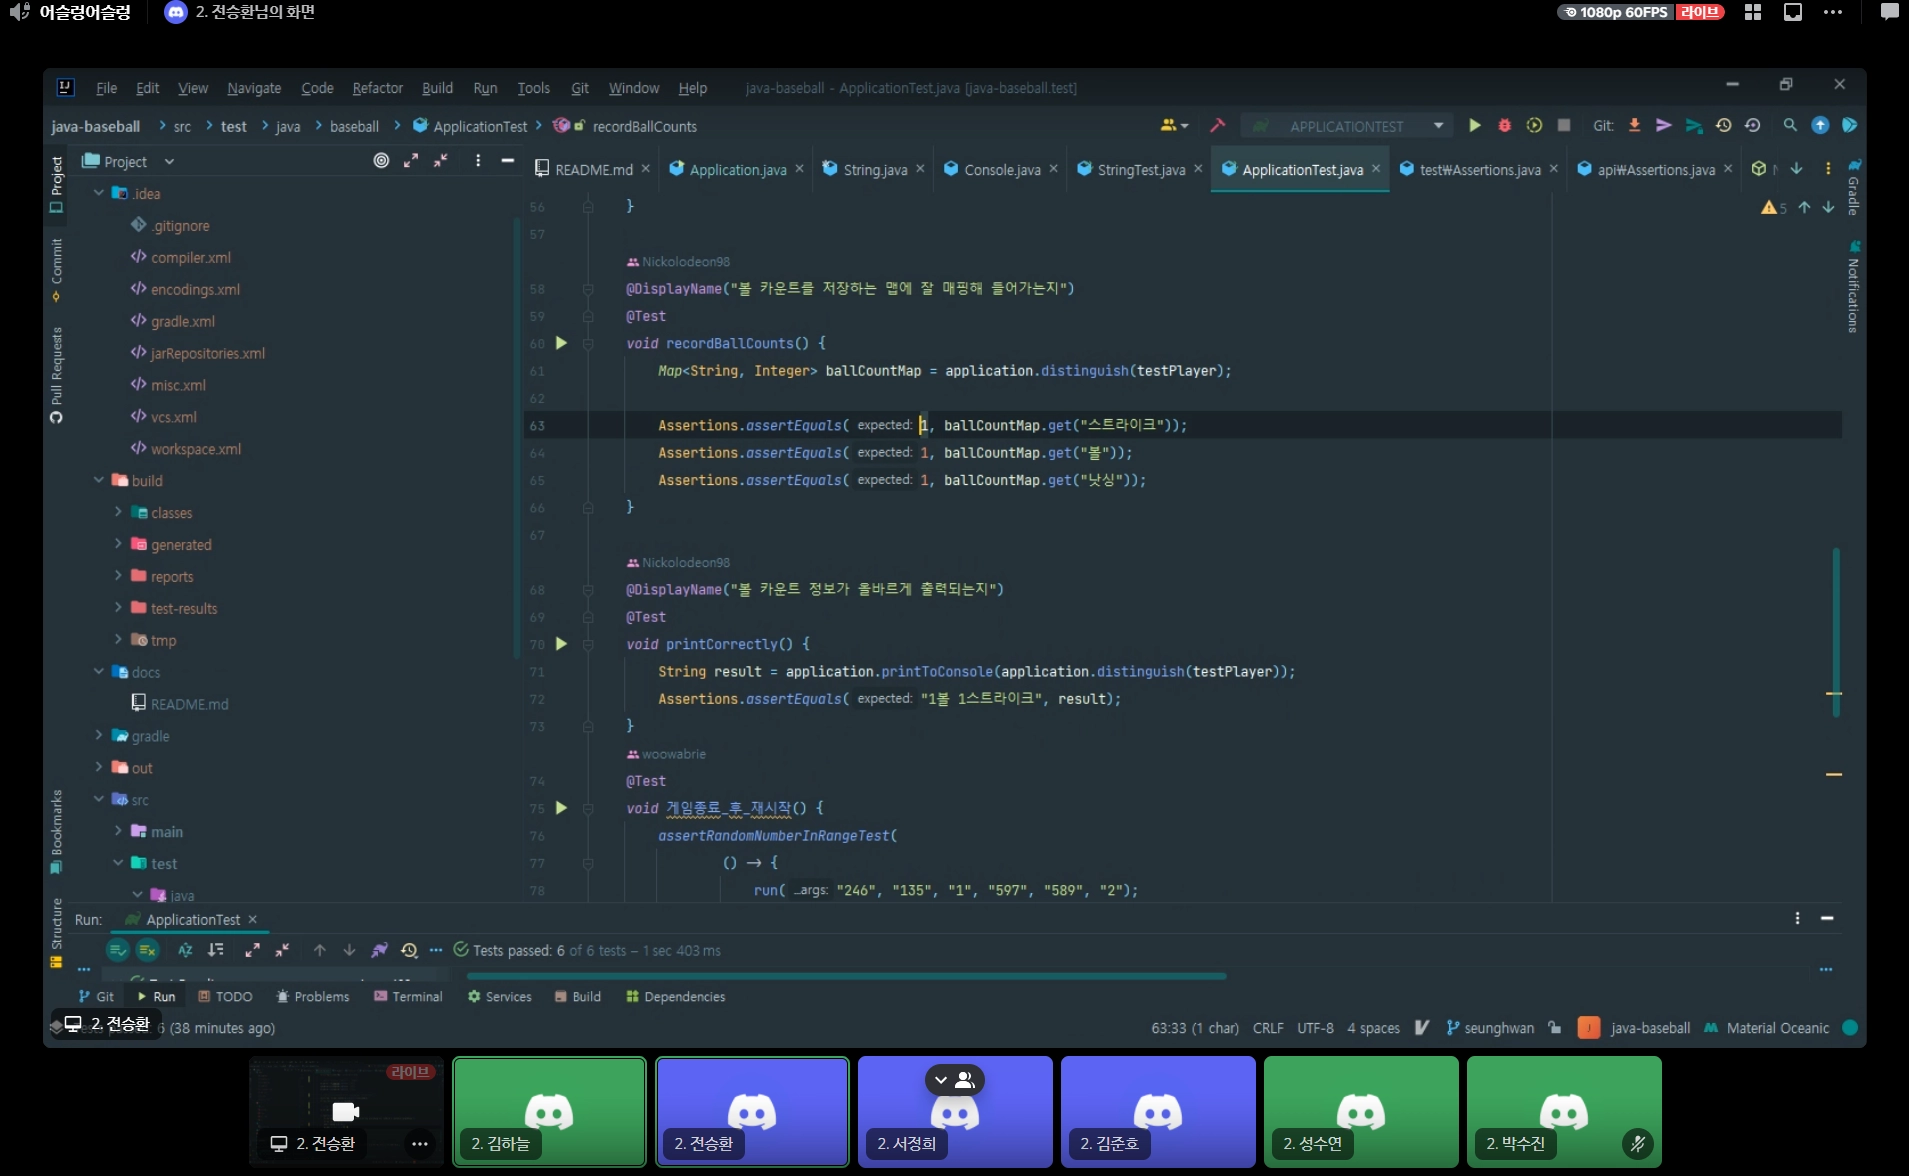Switch to the StringTest.java editor tab
Image resolution: width=1909 pixels, height=1176 pixels.
point(1140,170)
